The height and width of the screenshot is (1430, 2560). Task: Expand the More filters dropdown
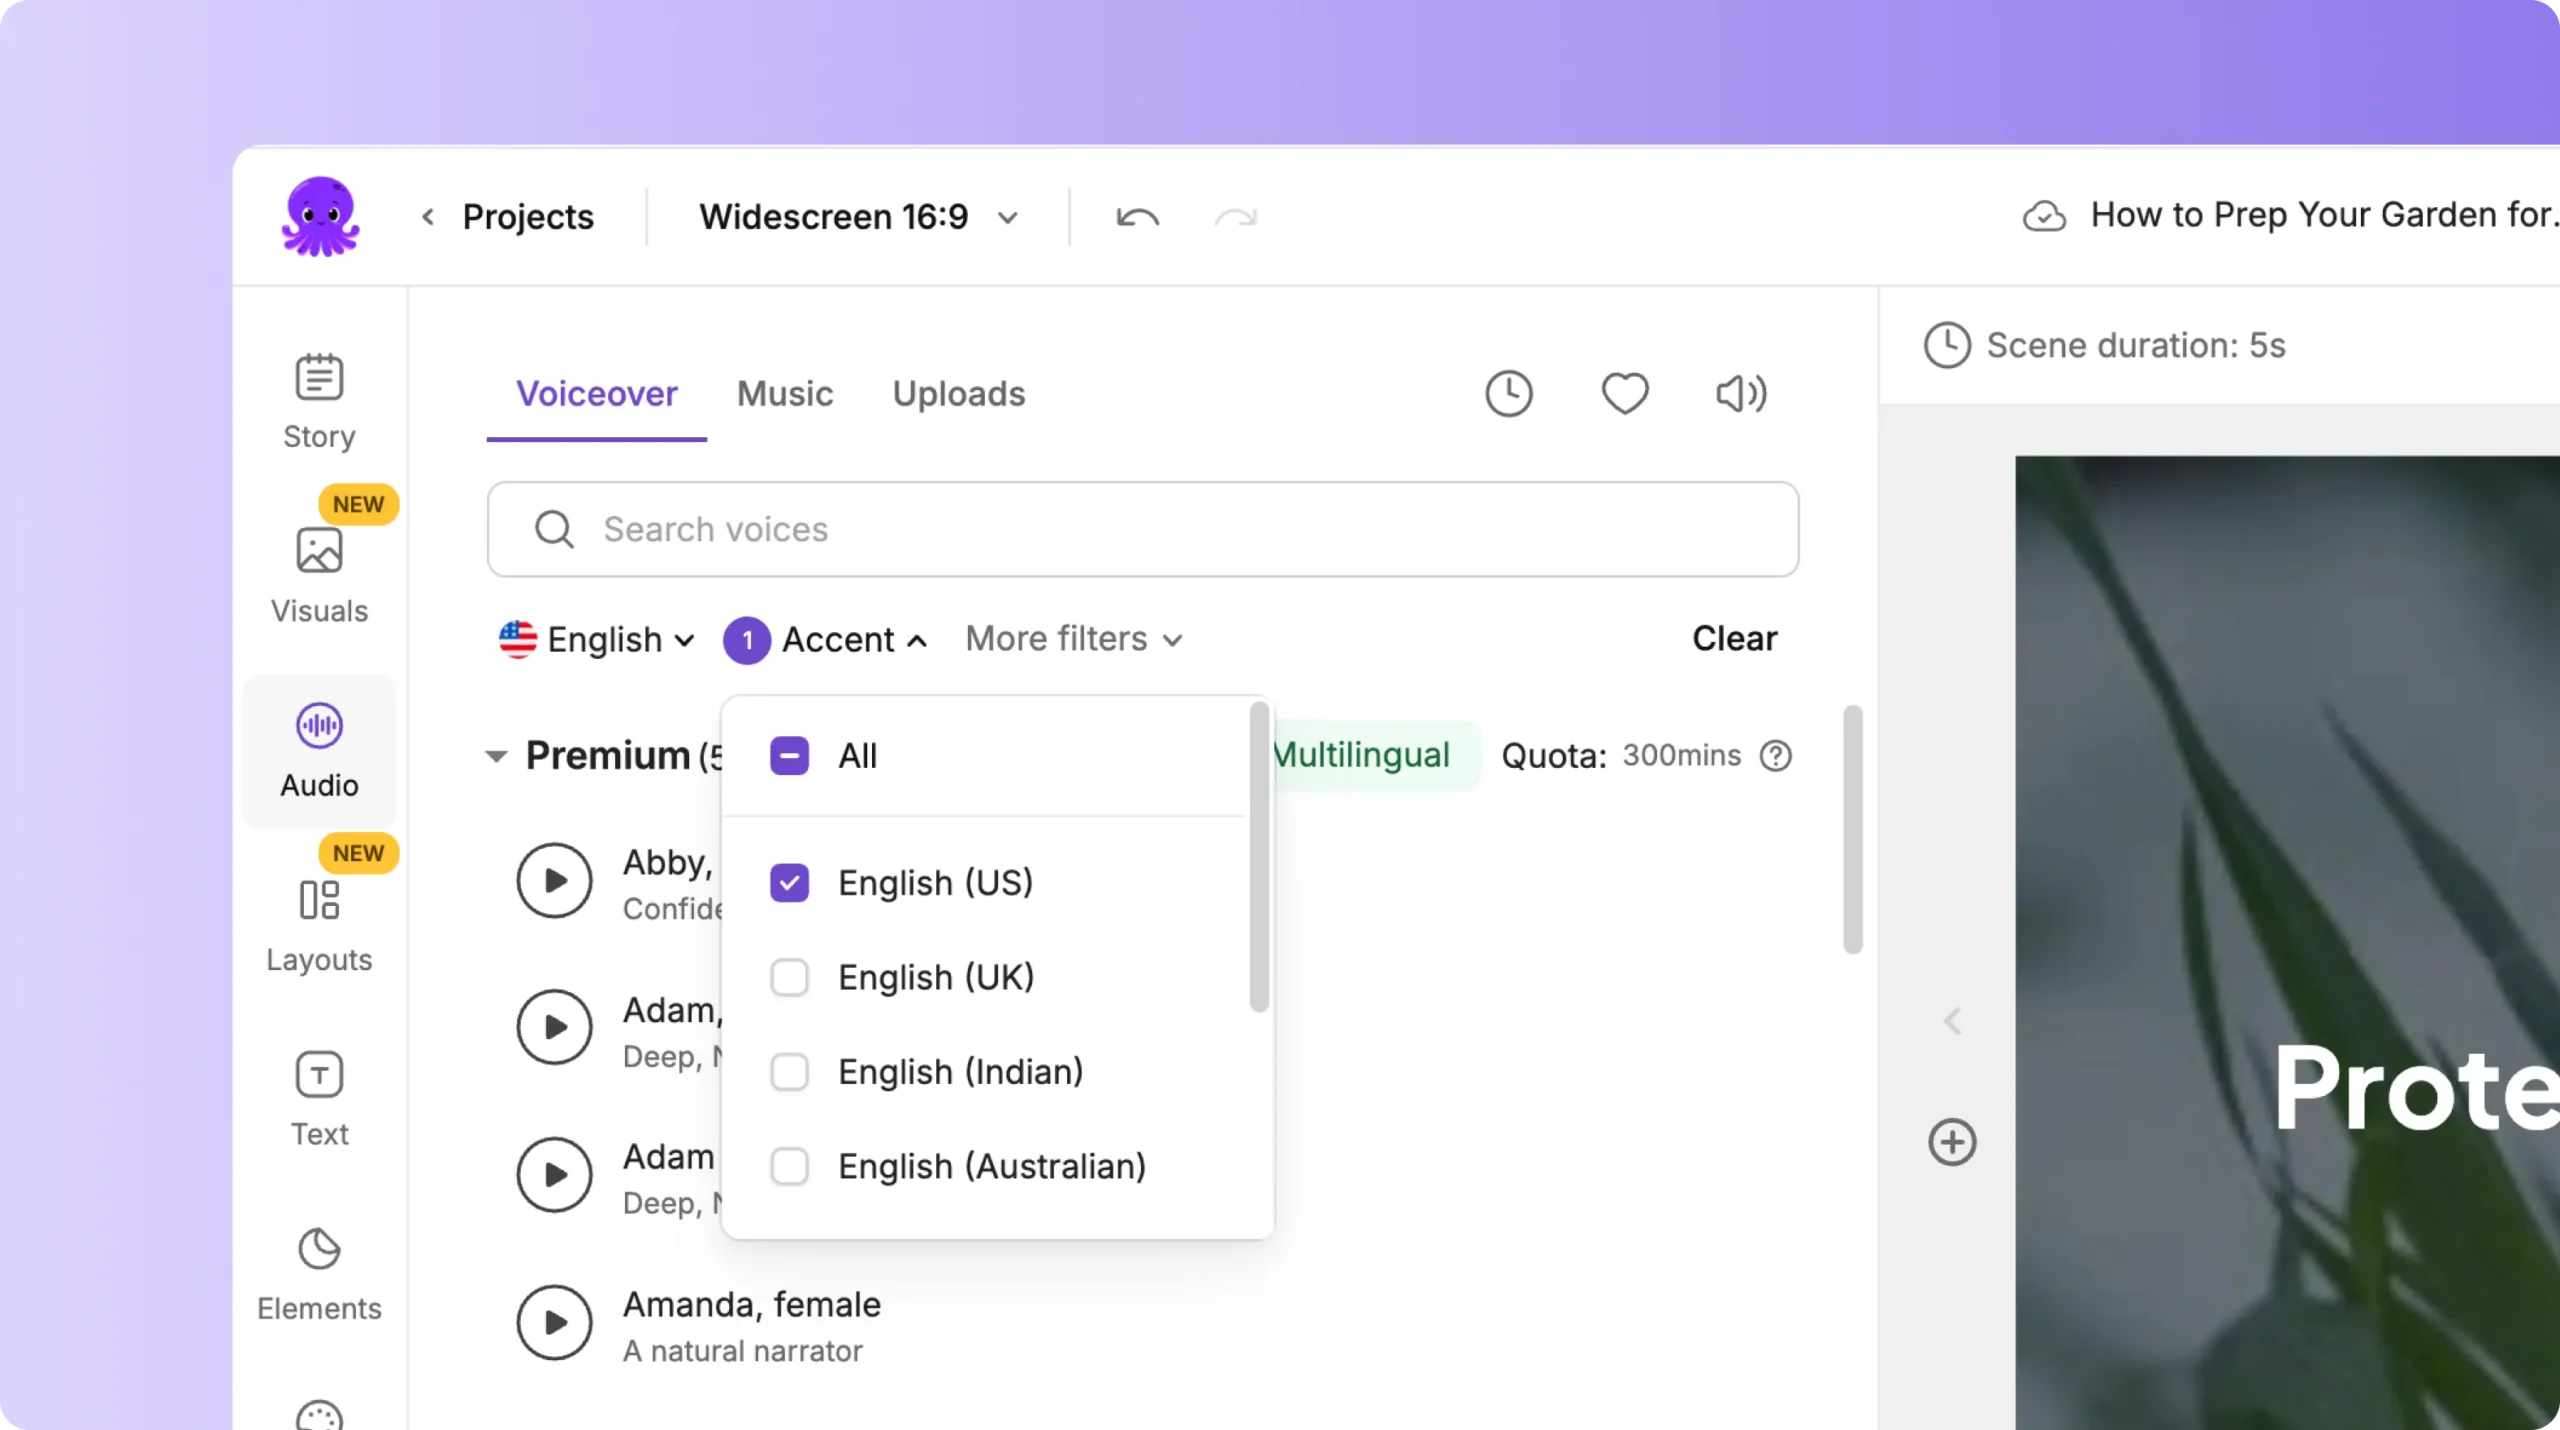tap(1074, 639)
